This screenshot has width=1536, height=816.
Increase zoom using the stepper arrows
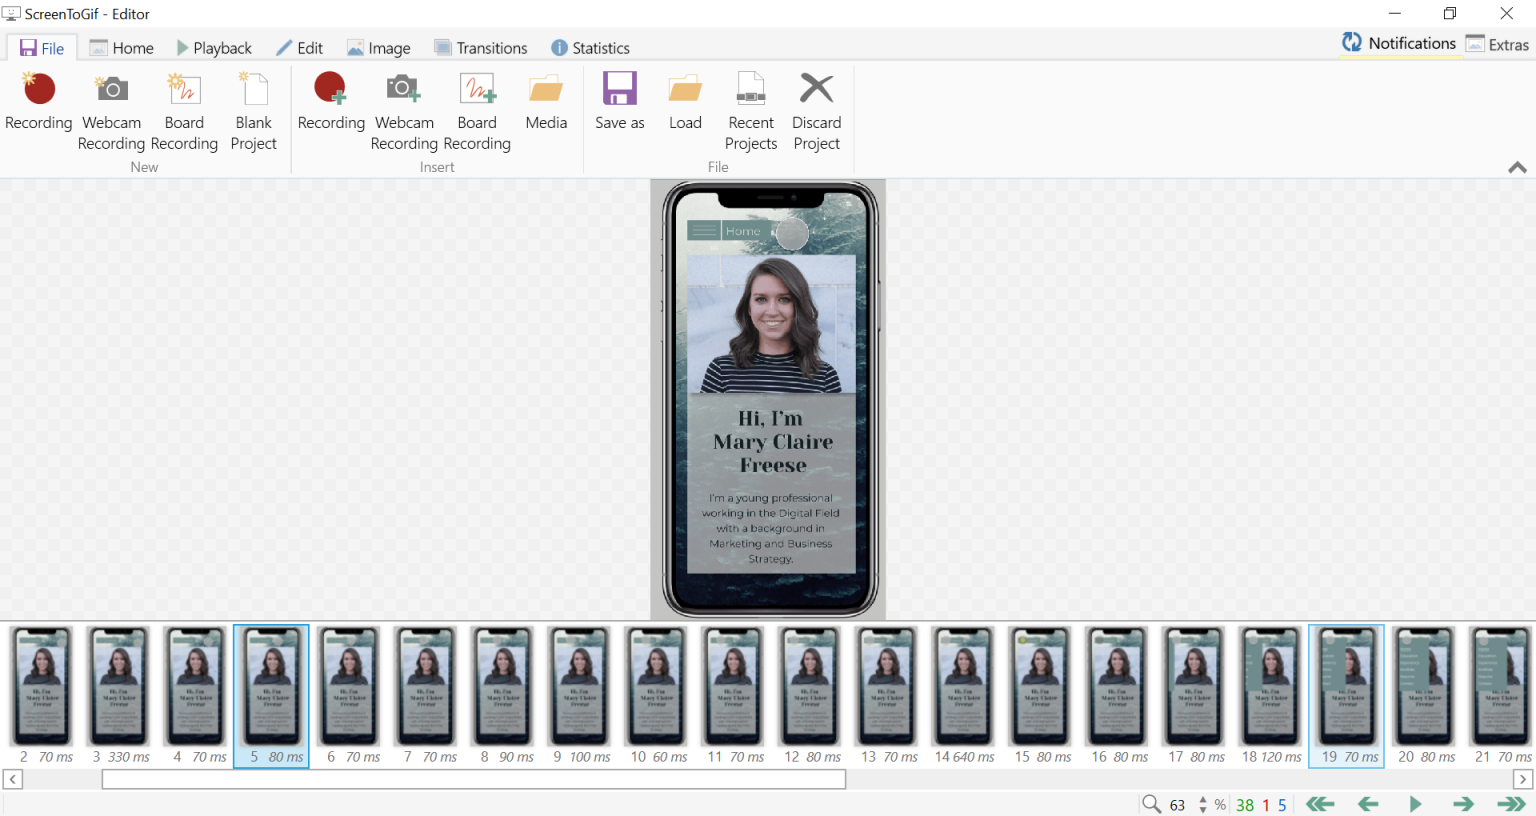click(x=1203, y=800)
